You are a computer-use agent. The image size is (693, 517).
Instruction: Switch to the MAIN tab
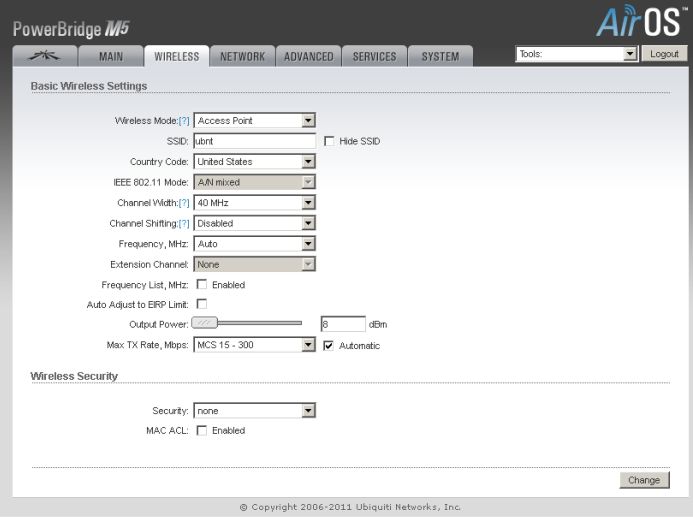(110, 56)
